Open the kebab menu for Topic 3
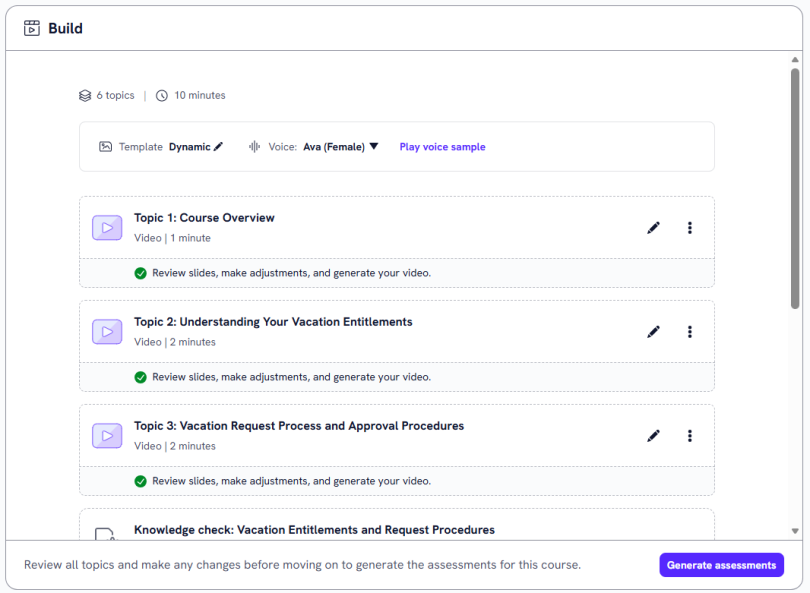 689,436
